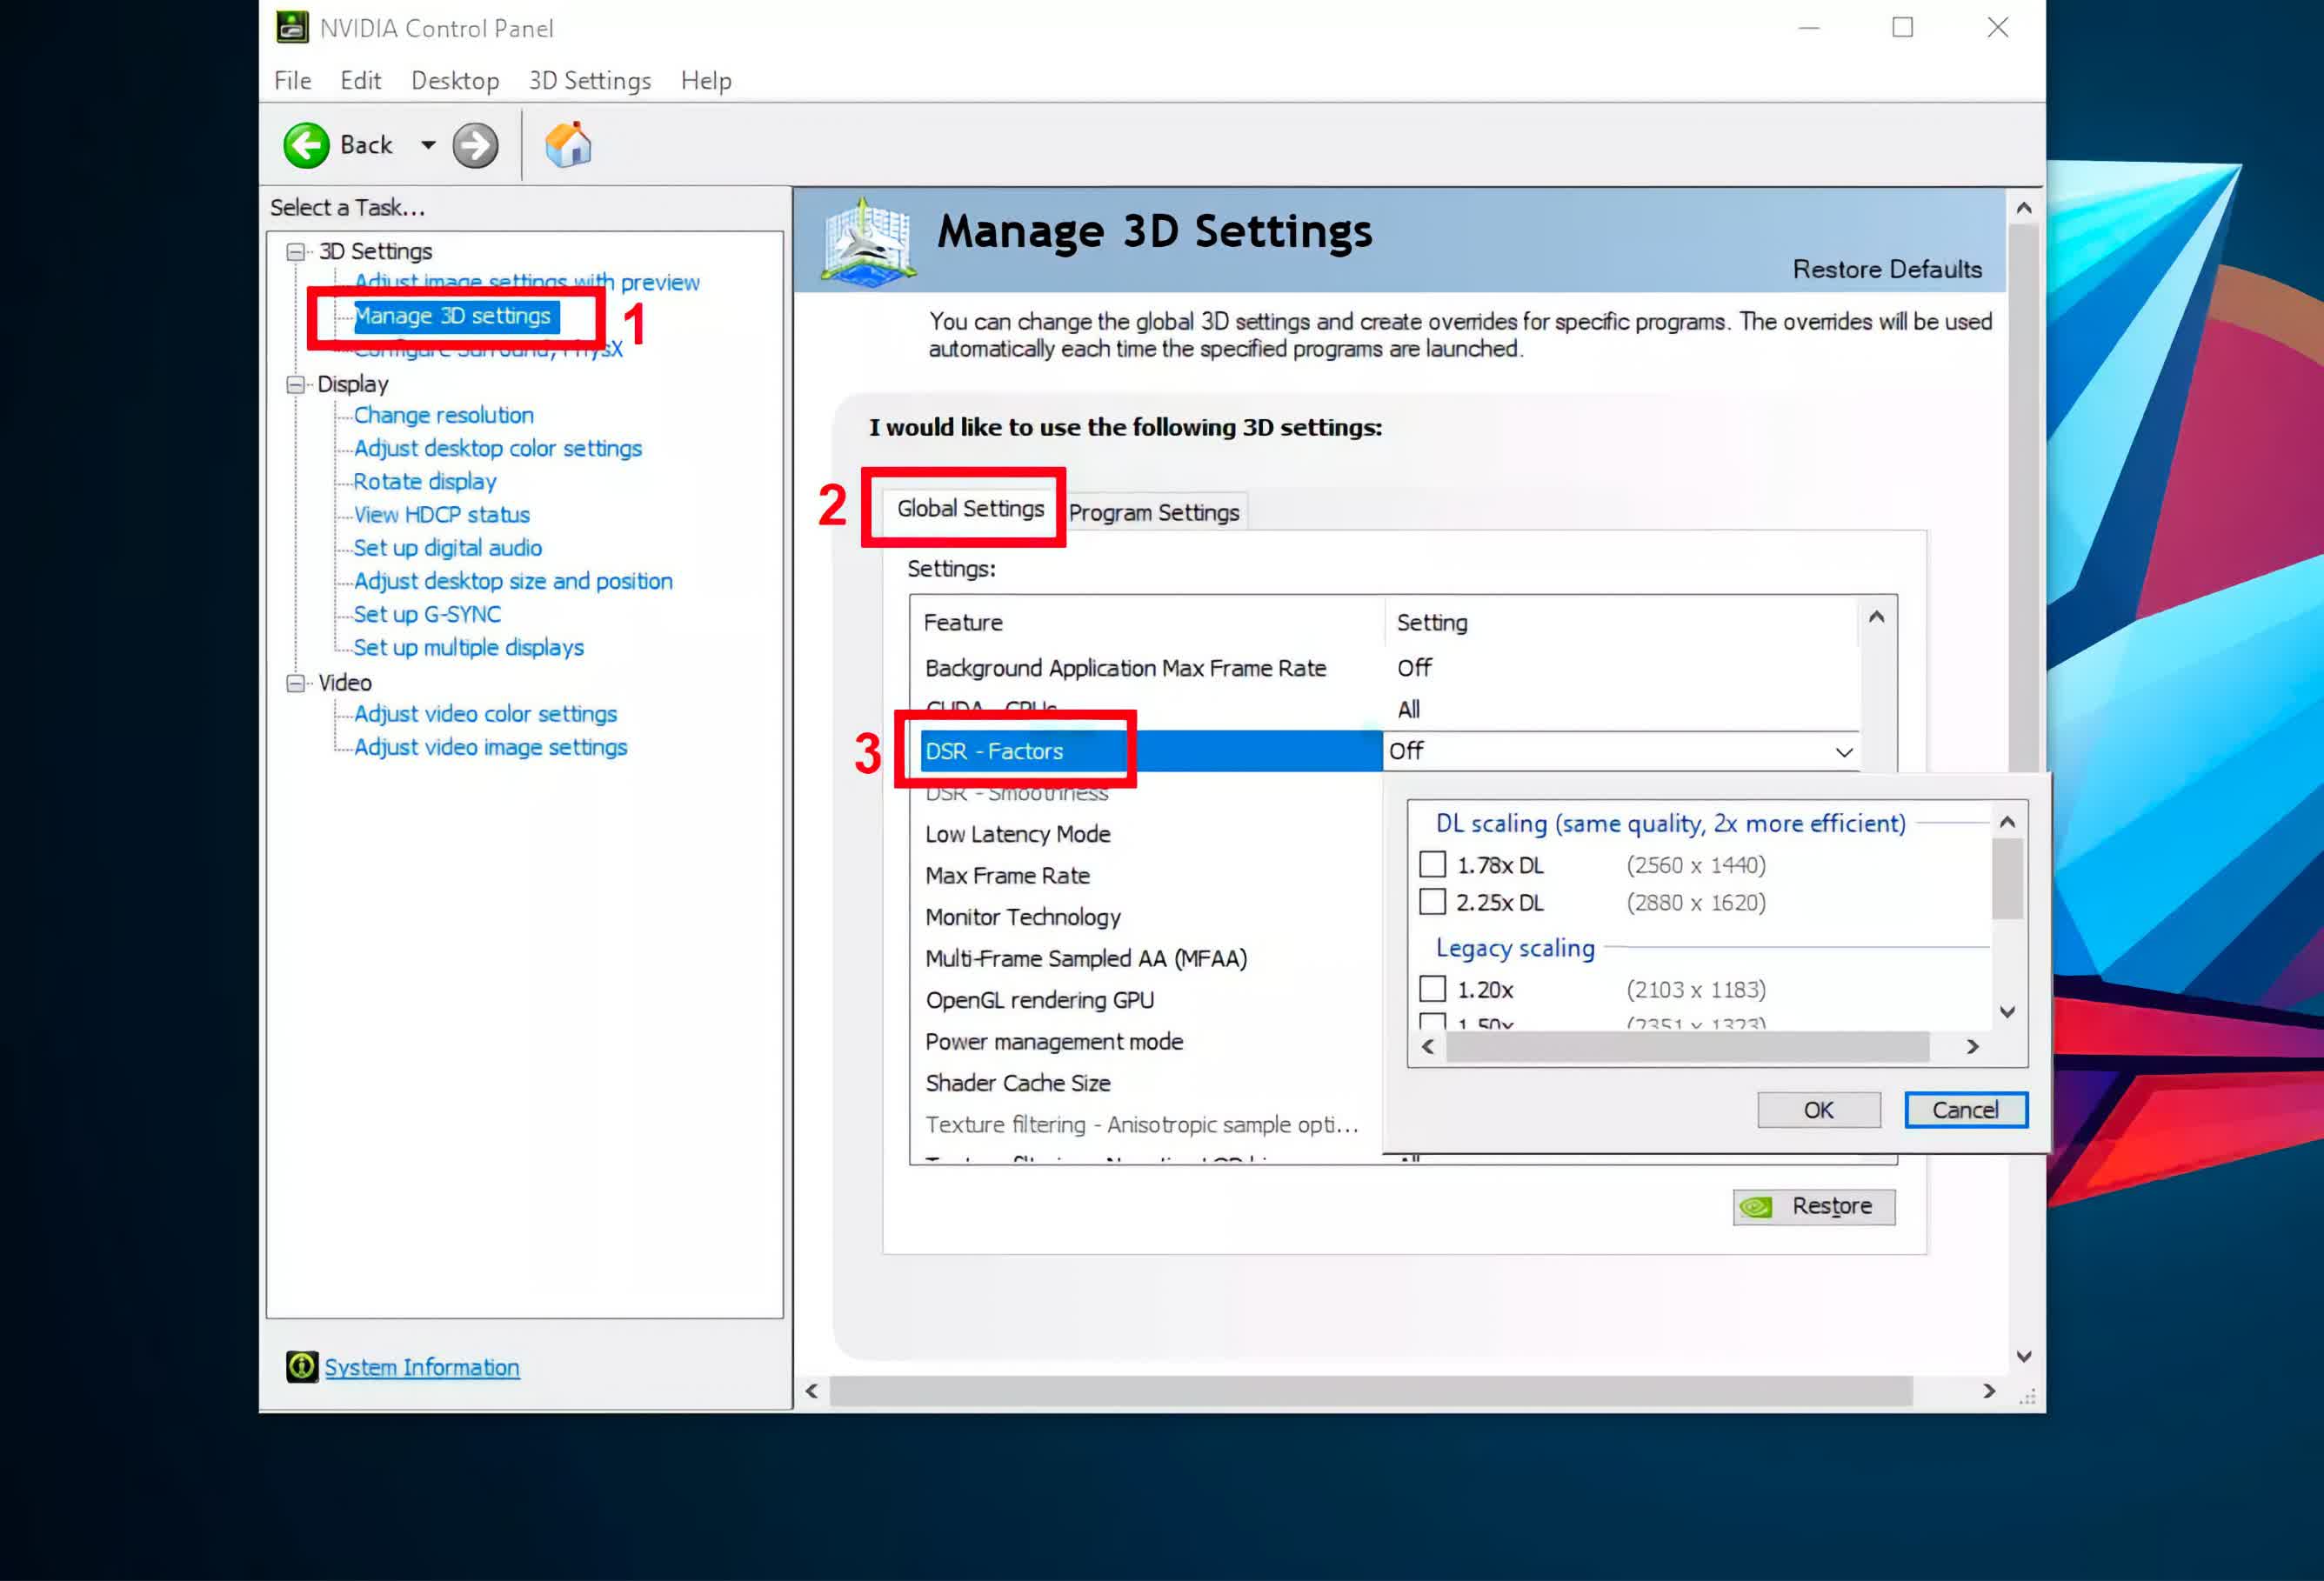The width and height of the screenshot is (2324, 1581).
Task: Click main panel horizontal scroll-right arrow
Action: point(1989,1391)
